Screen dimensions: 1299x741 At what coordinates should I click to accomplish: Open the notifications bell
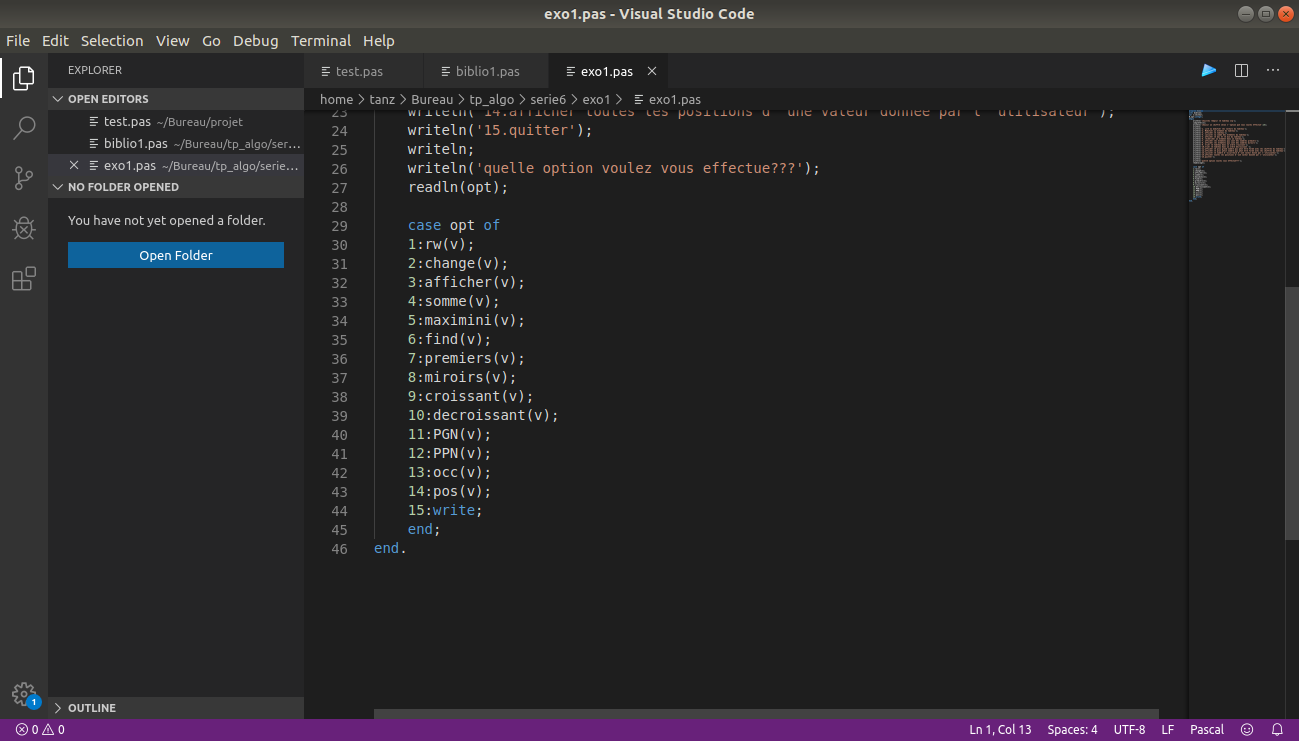[1277, 730]
